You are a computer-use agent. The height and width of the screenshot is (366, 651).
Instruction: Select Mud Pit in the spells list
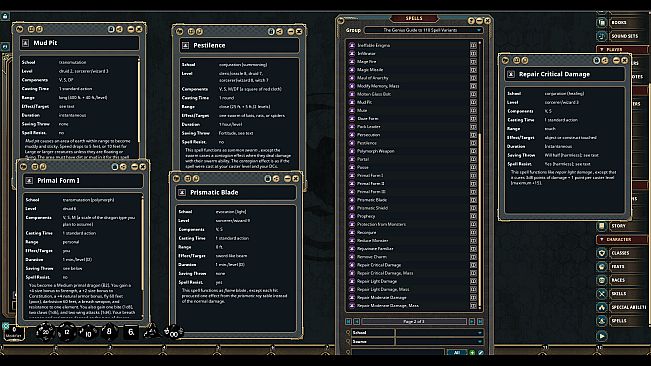pos(364,102)
